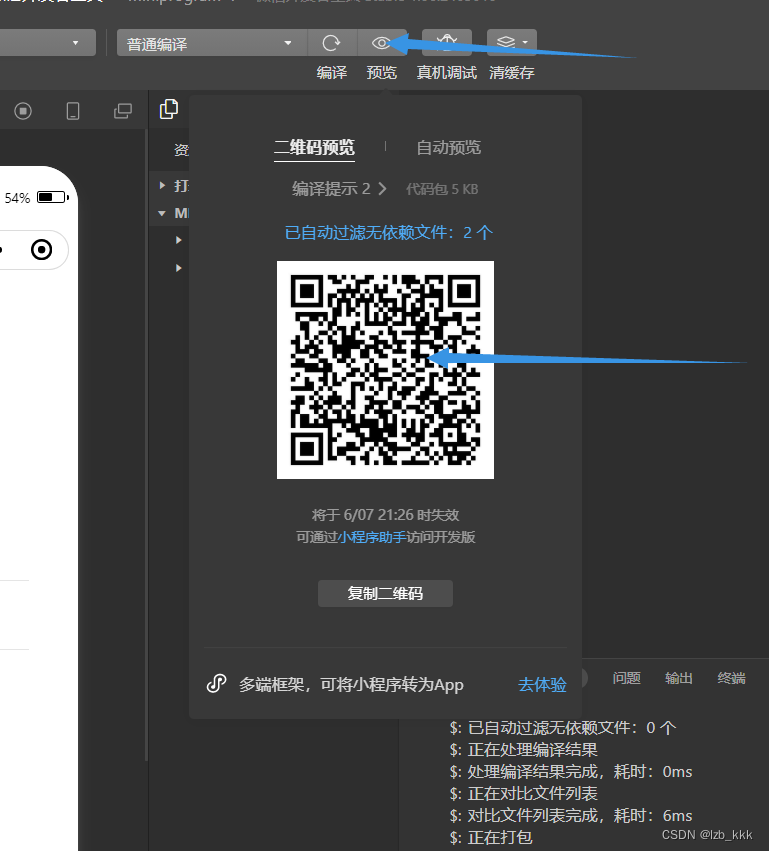Expand the collapsed 打 tree section
The width and height of the screenshot is (769, 851).
(162, 185)
